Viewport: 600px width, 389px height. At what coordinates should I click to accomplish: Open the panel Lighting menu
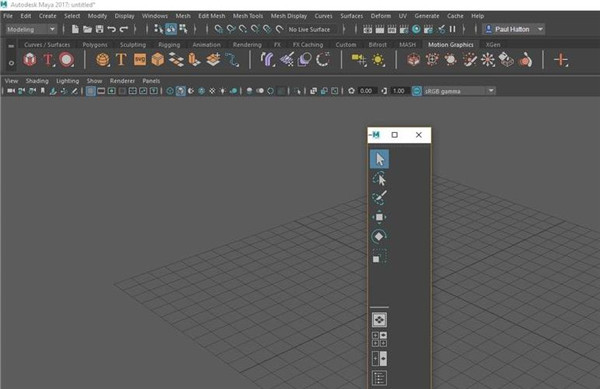(x=67, y=81)
